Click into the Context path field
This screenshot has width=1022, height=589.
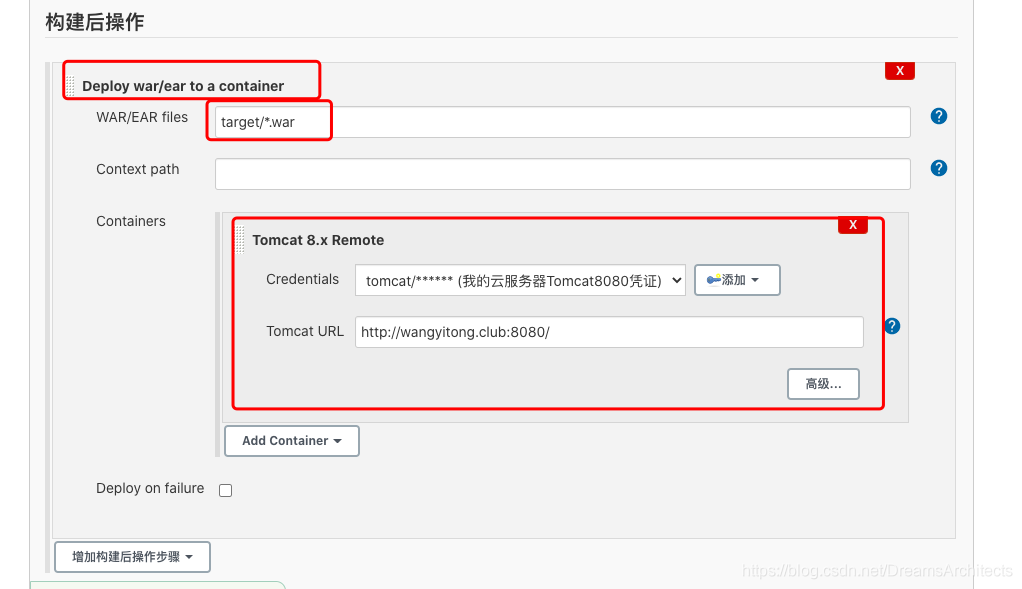(562, 174)
